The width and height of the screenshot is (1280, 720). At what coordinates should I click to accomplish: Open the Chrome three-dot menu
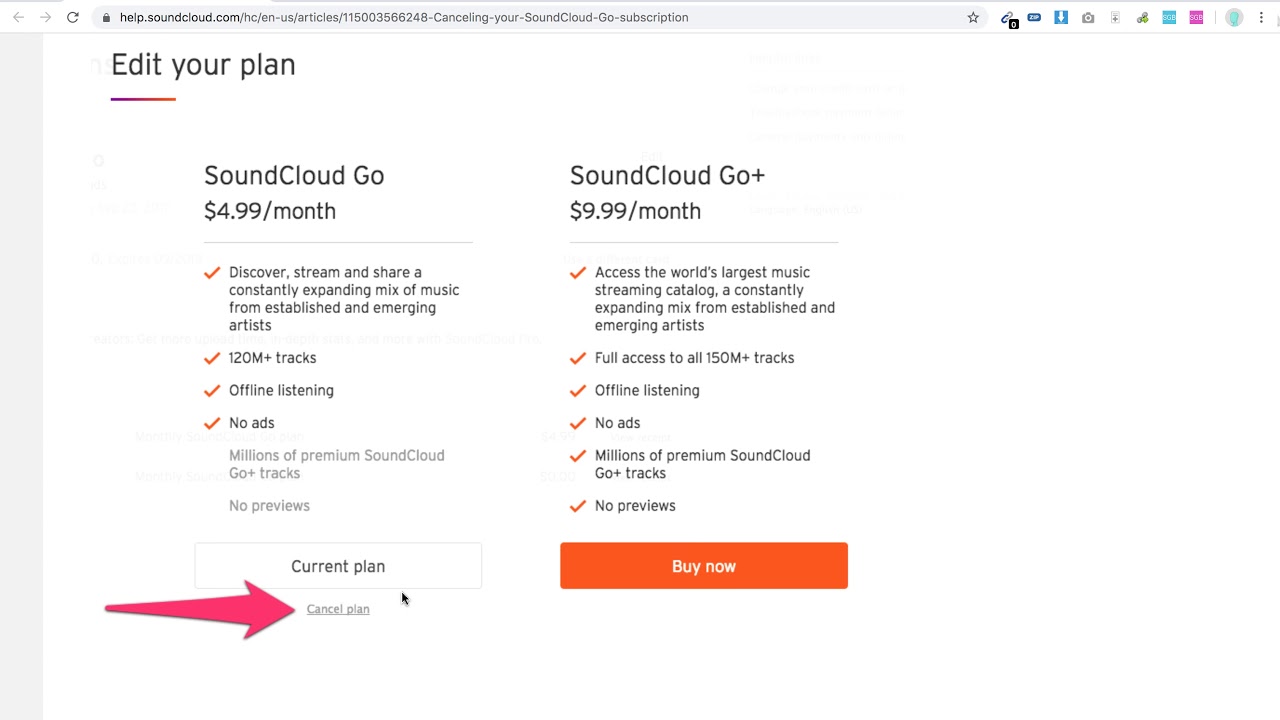(x=1261, y=17)
